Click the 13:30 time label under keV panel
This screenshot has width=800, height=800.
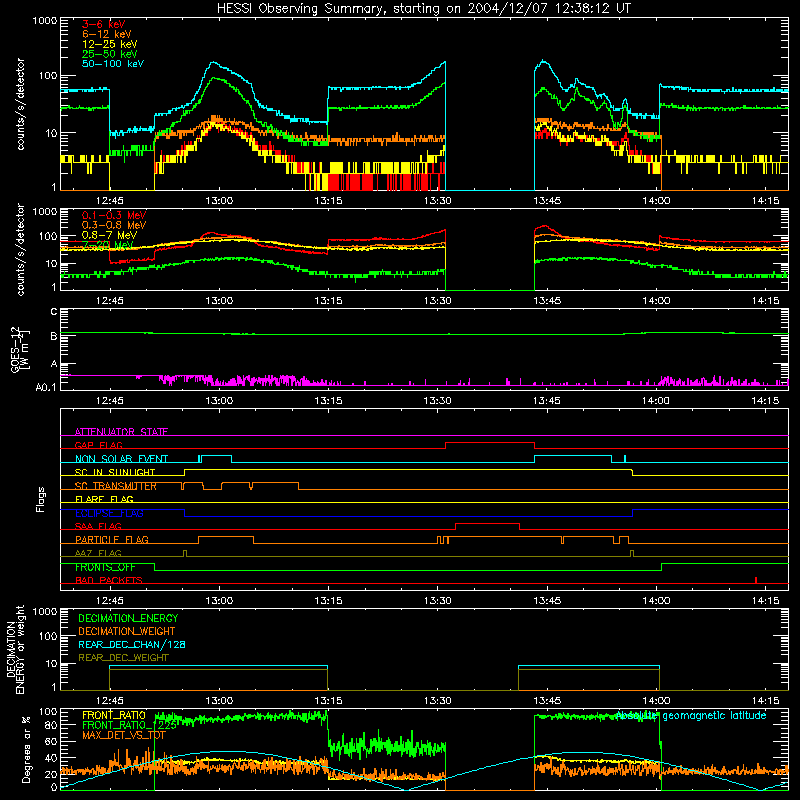[437, 201]
